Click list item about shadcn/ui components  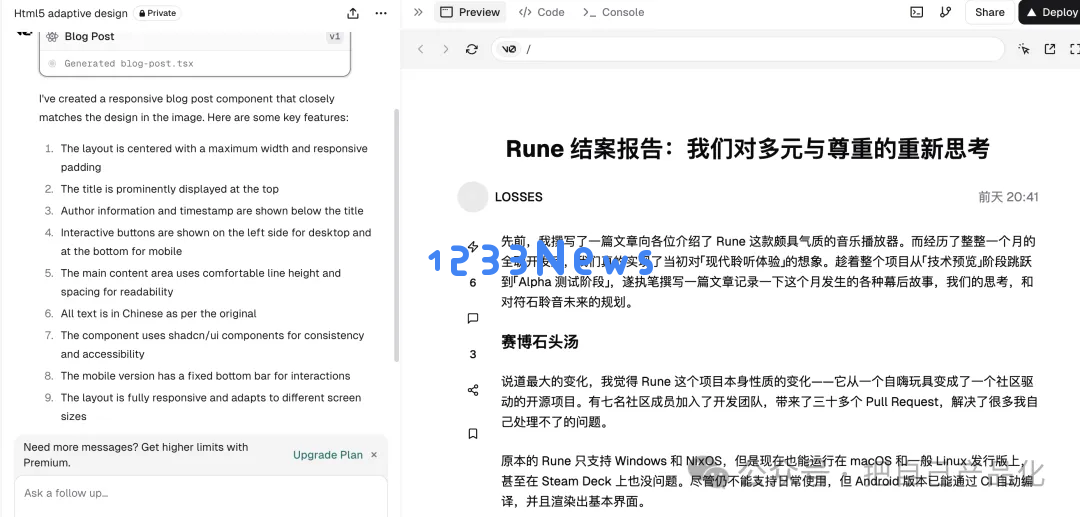click(x=212, y=345)
